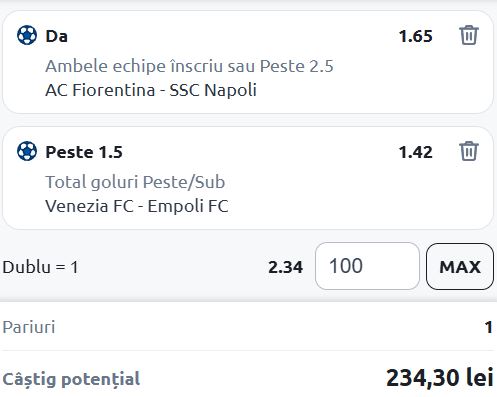Viewport: 497px width, 397px height.
Task: Set the maximum stake with MAX
Action: tap(460, 266)
